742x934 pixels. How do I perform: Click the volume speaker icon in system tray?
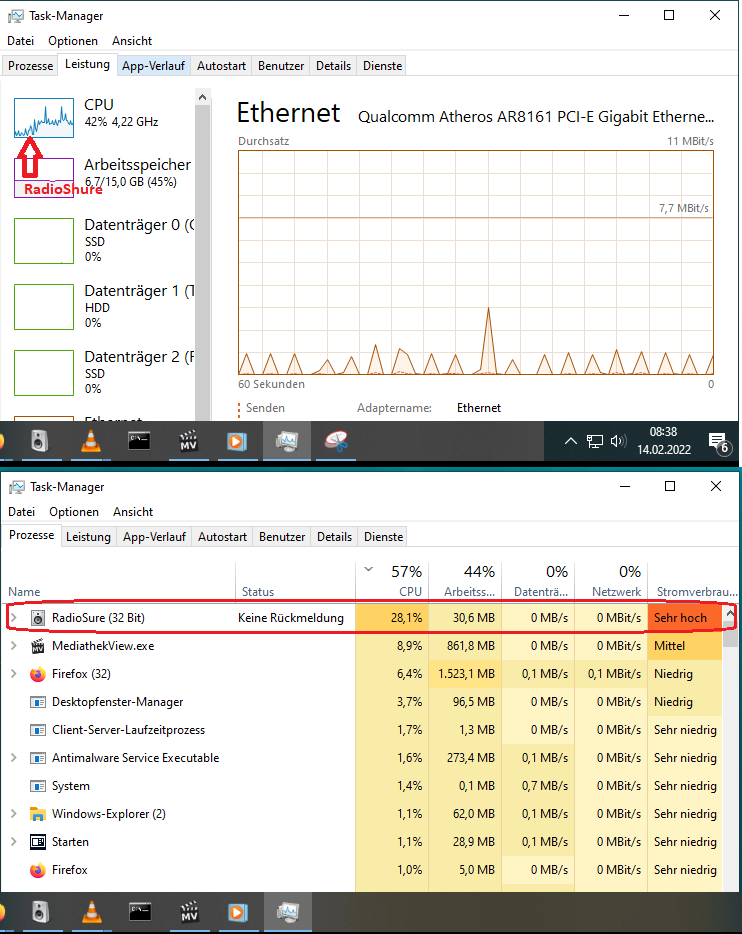618,441
